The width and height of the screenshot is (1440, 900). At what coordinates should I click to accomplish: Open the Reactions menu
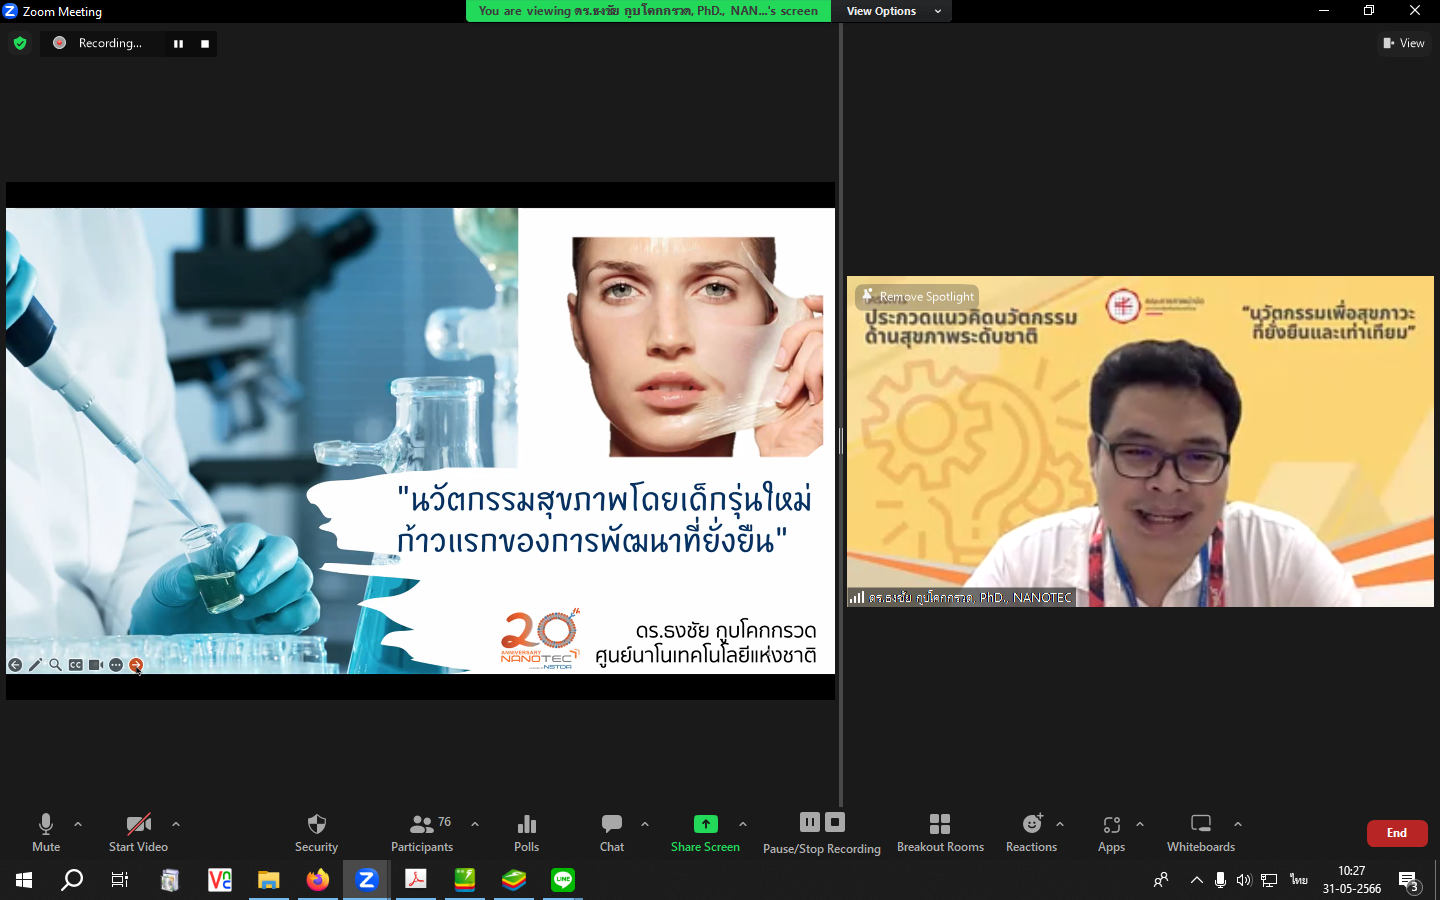pos(1031,832)
